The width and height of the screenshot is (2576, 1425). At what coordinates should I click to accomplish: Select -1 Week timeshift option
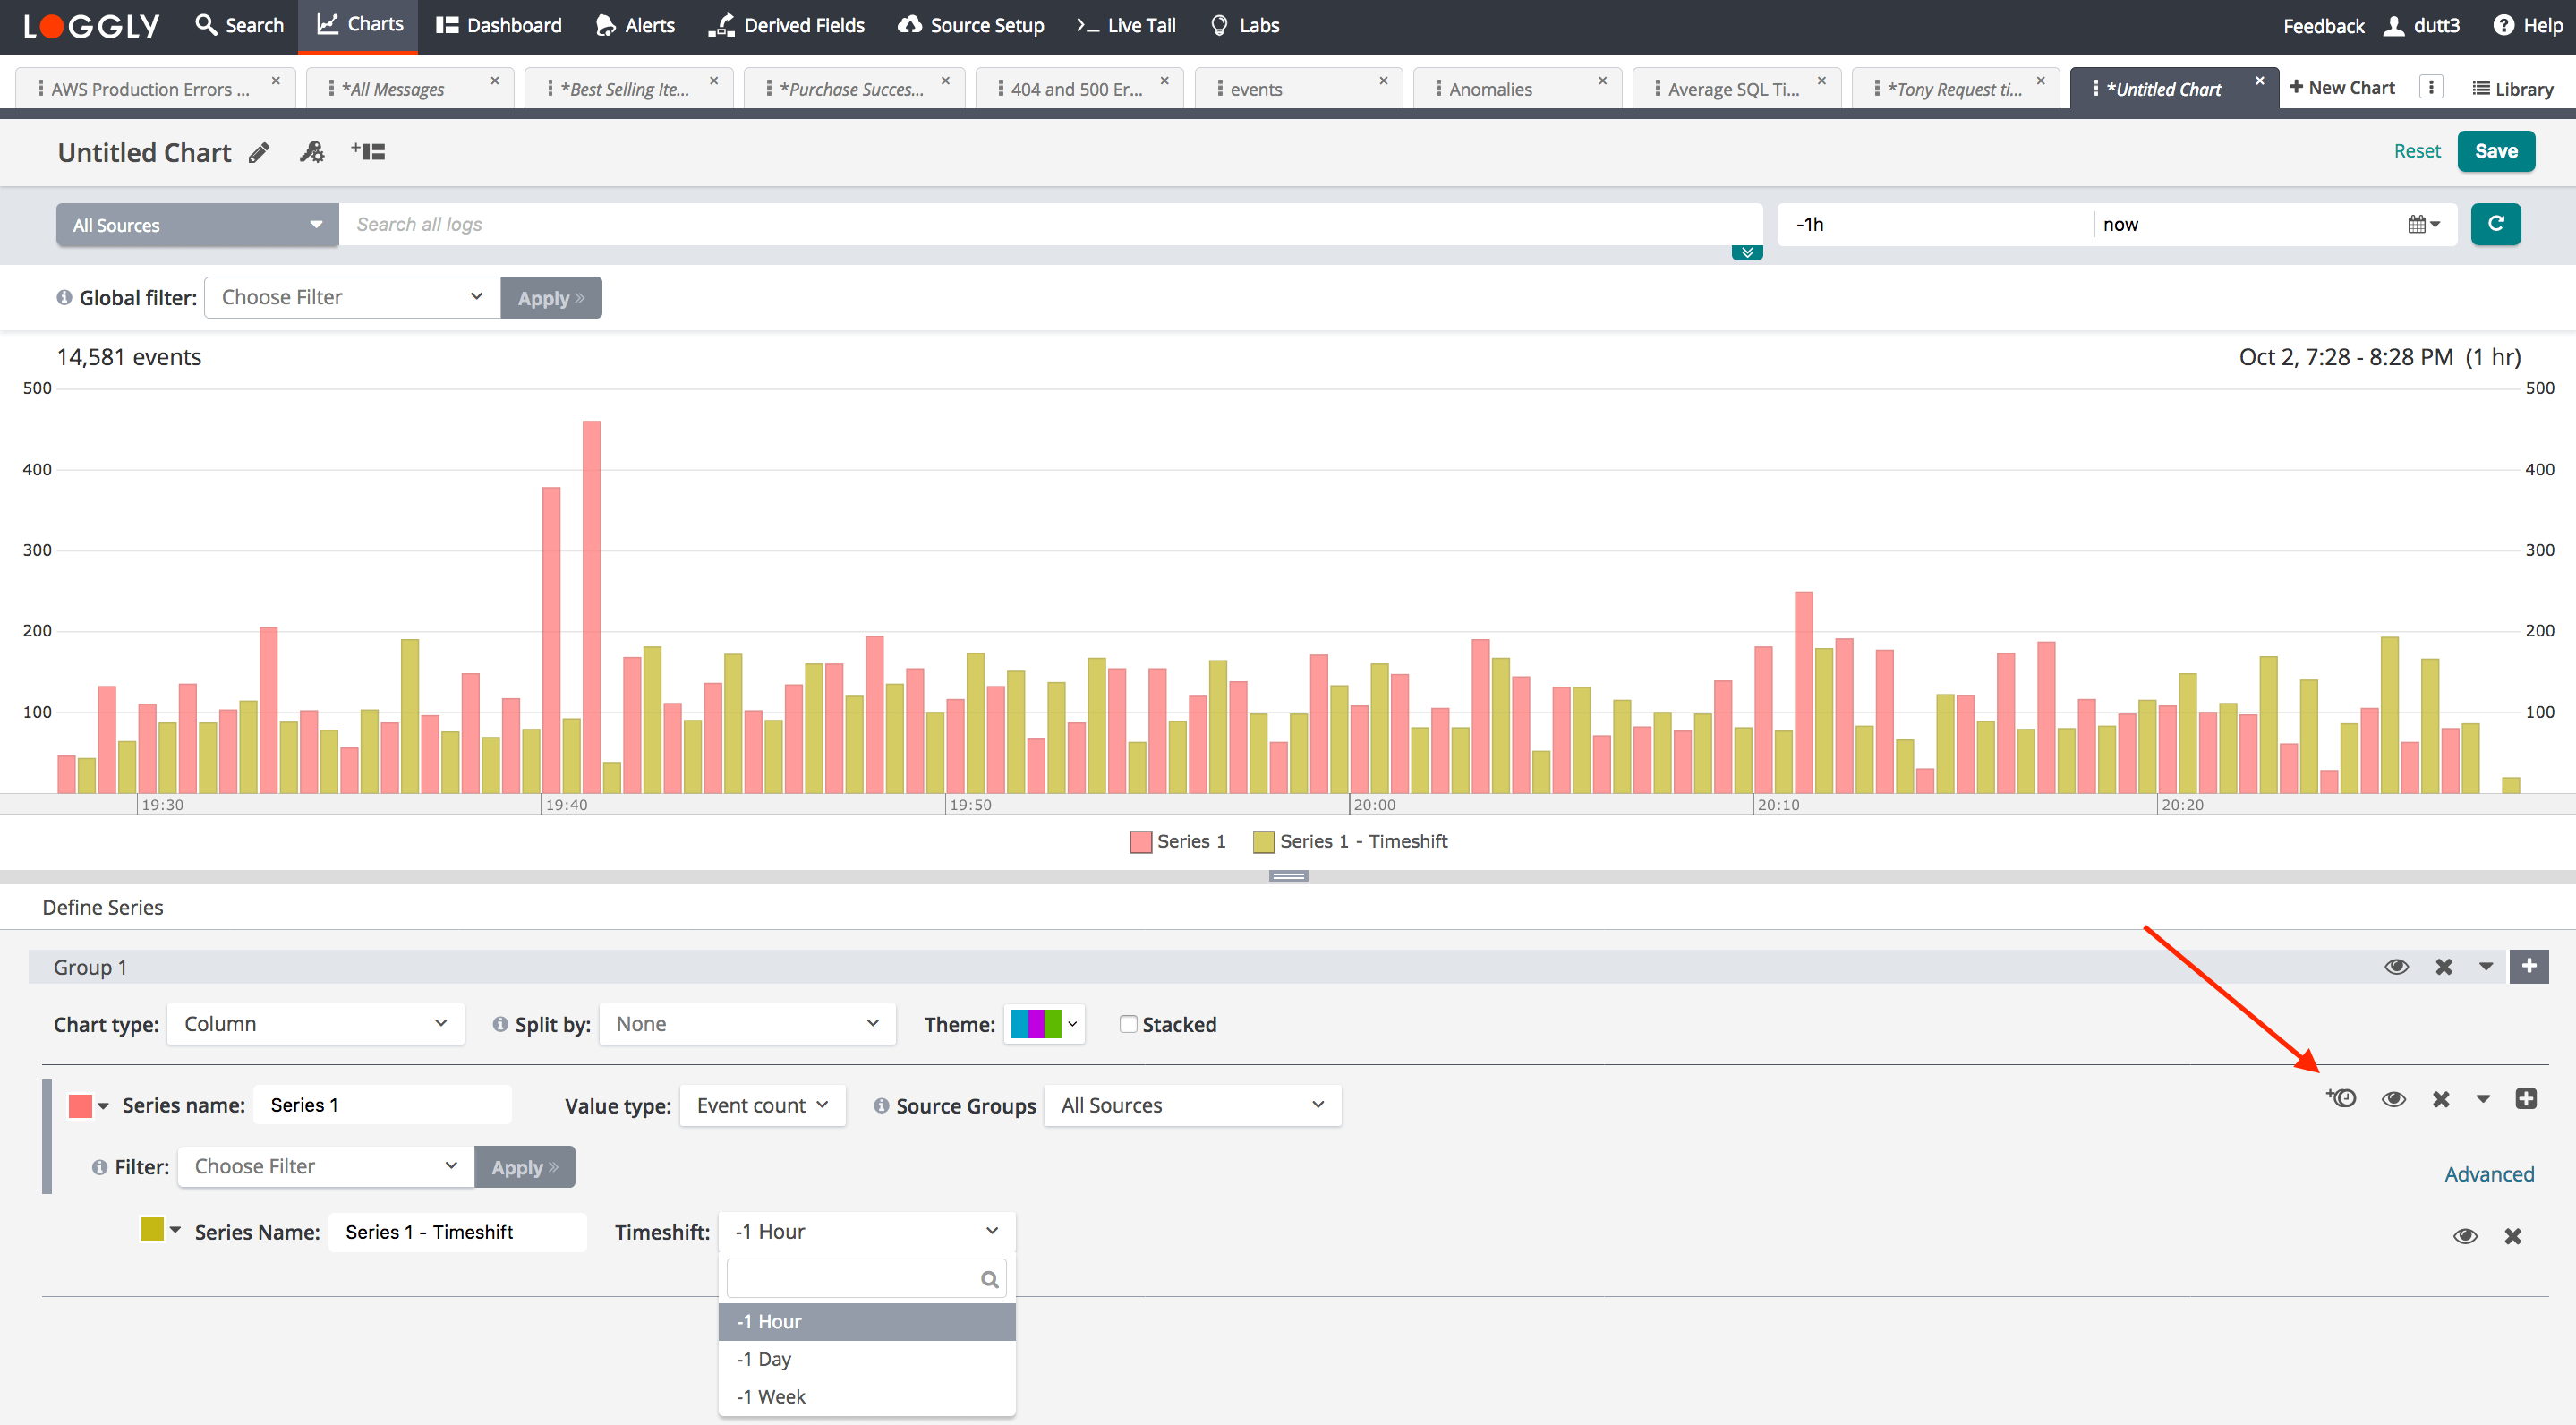tap(771, 1396)
